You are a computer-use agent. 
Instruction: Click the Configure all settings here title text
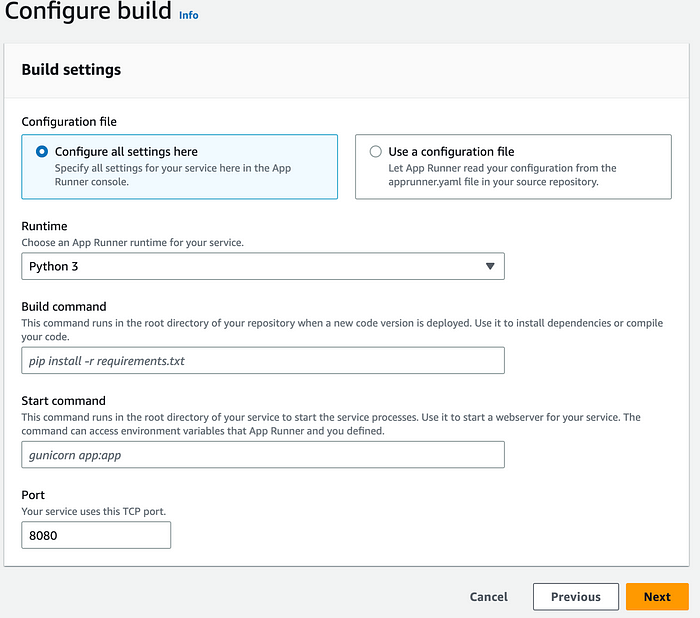(x=126, y=152)
